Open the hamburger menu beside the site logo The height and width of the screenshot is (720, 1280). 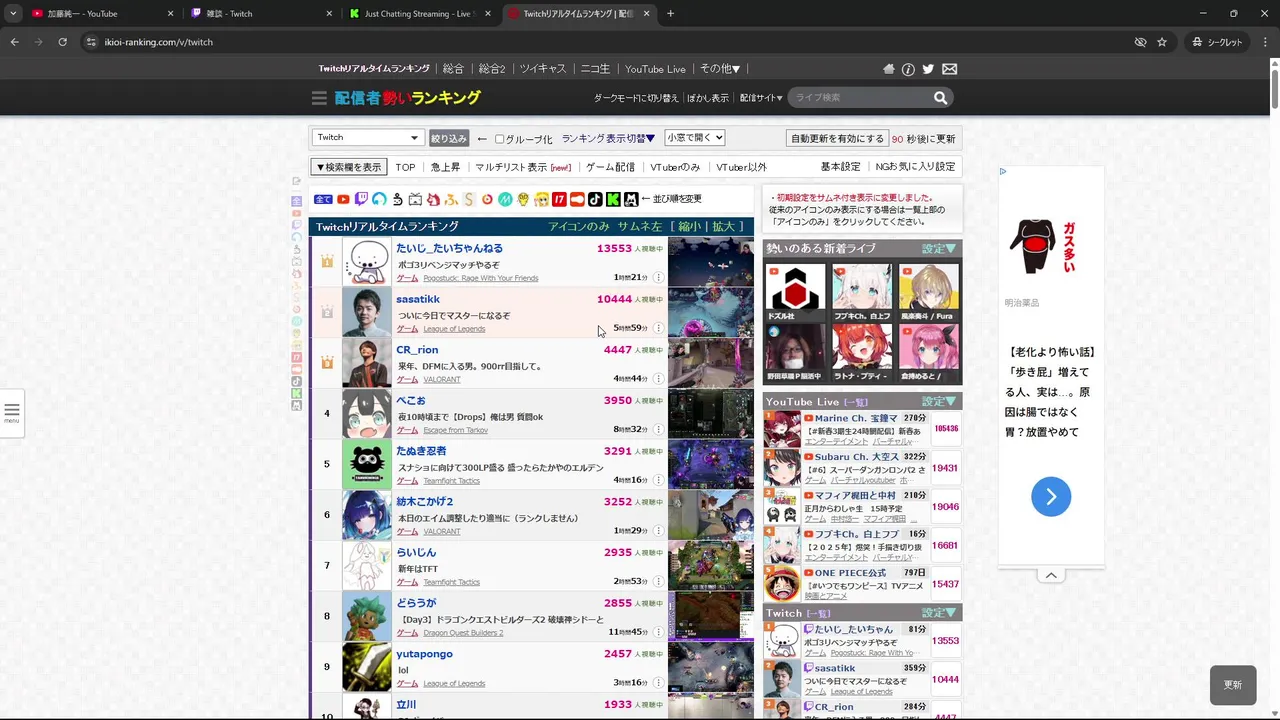[x=319, y=98]
